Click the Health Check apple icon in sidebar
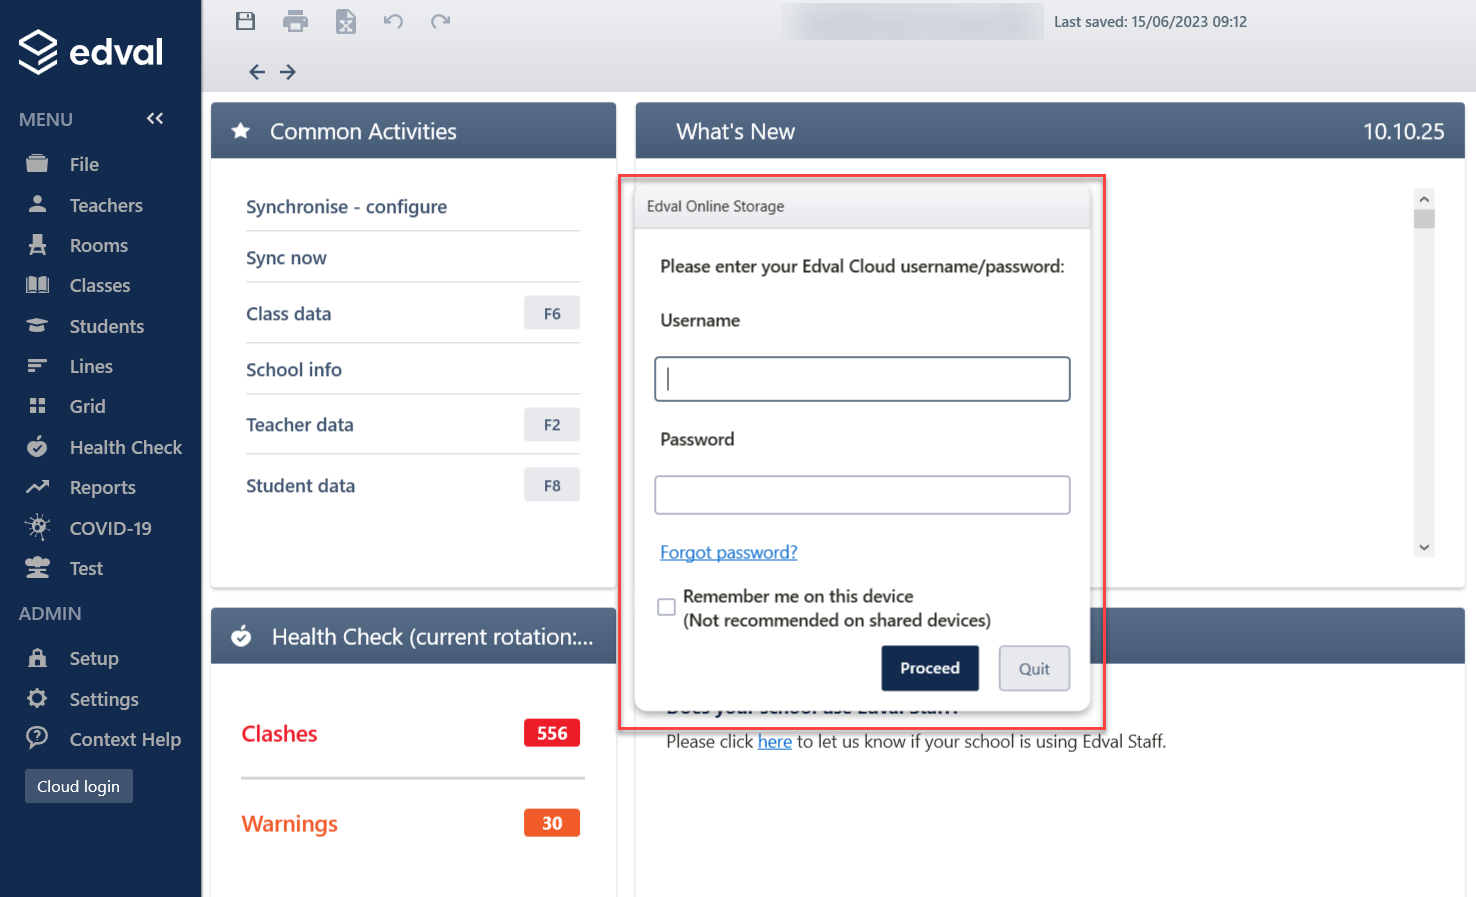1476x897 pixels. pos(37,446)
